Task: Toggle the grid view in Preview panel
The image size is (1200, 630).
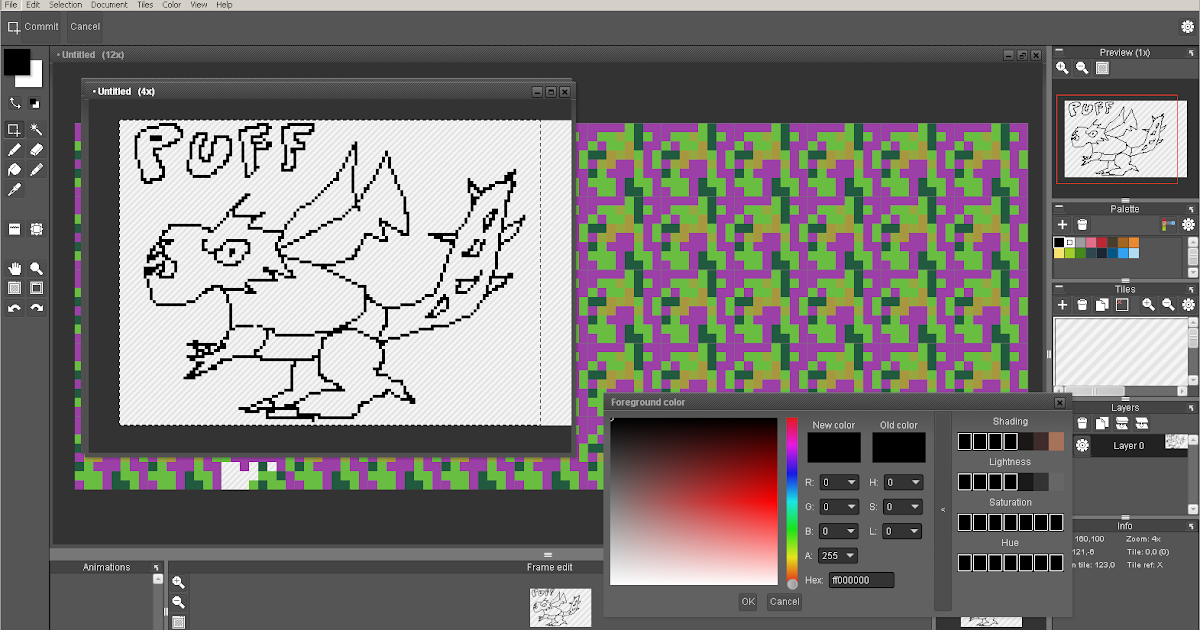Action: [1102, 68]
